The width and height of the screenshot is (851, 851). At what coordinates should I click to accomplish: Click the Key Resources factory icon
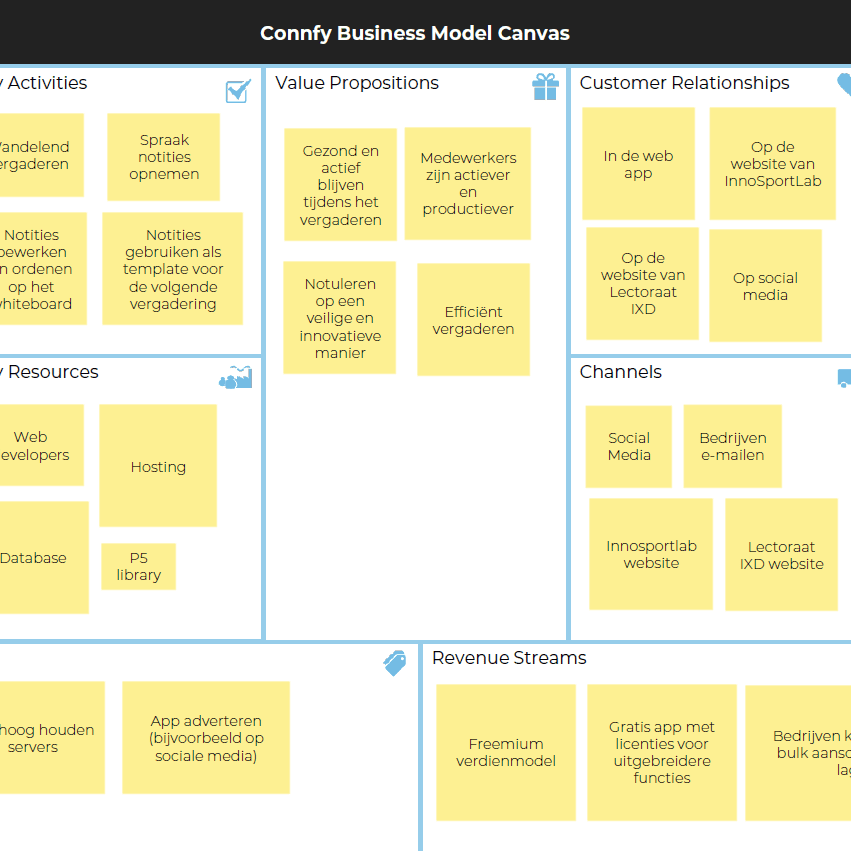pos(236,377)
